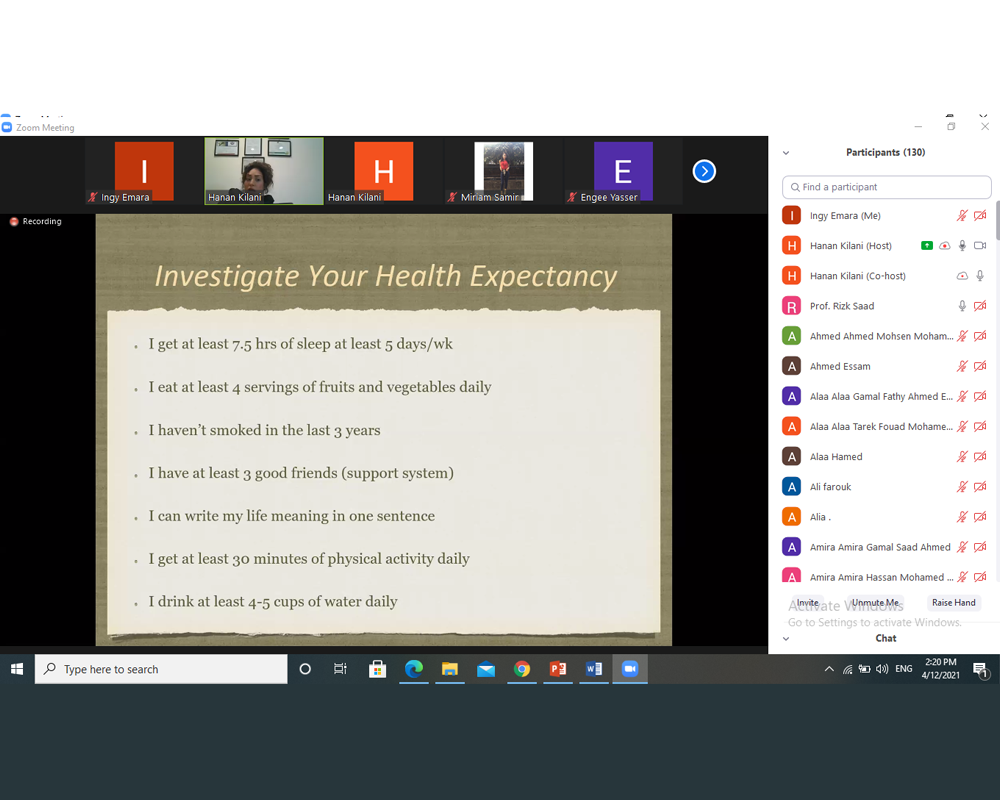The height and width of the screenshot is (800, 1000).
Task: Click the camera-off icon for Ingy Emara (Me)
Action: (x=980, y=216)
